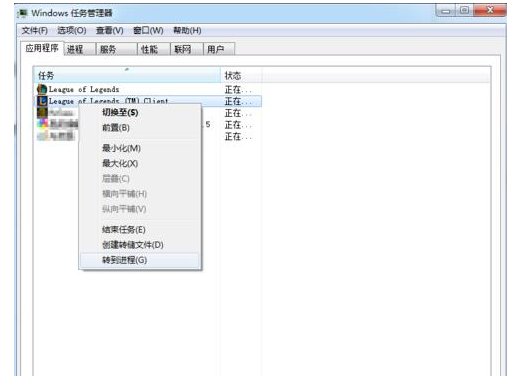Close the Windows 任务管理器 window
Viewport: 516px width, 389px height.
(490, 11)
